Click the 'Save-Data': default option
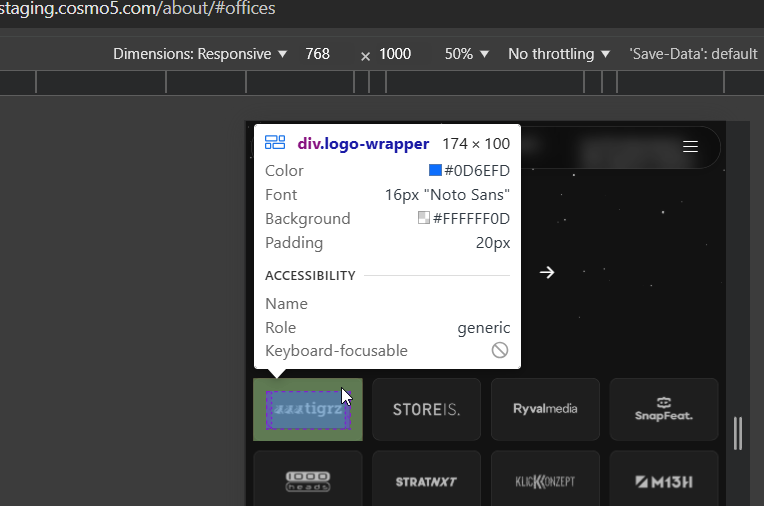Image resolution: width=764 pixels, height=506 pixels. pos(693,54)
